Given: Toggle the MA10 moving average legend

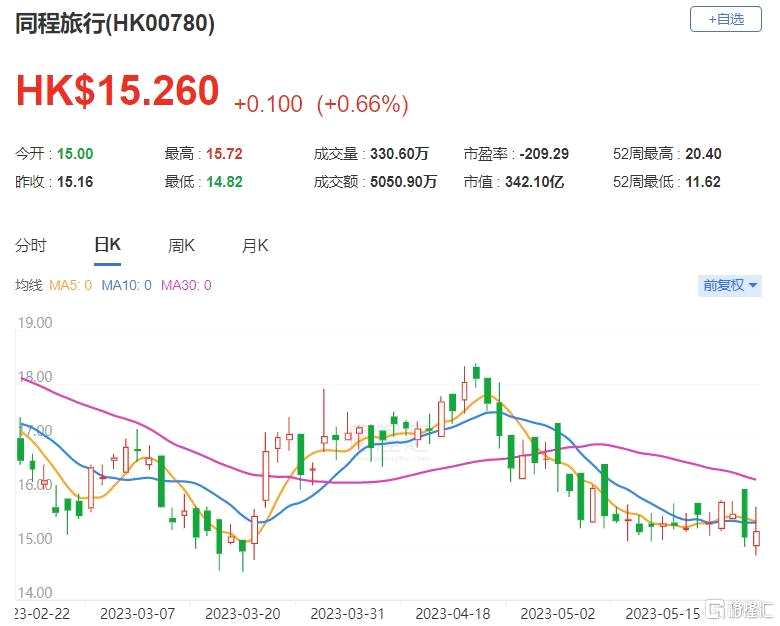Looking at the screenshot, I should point(126,286).
